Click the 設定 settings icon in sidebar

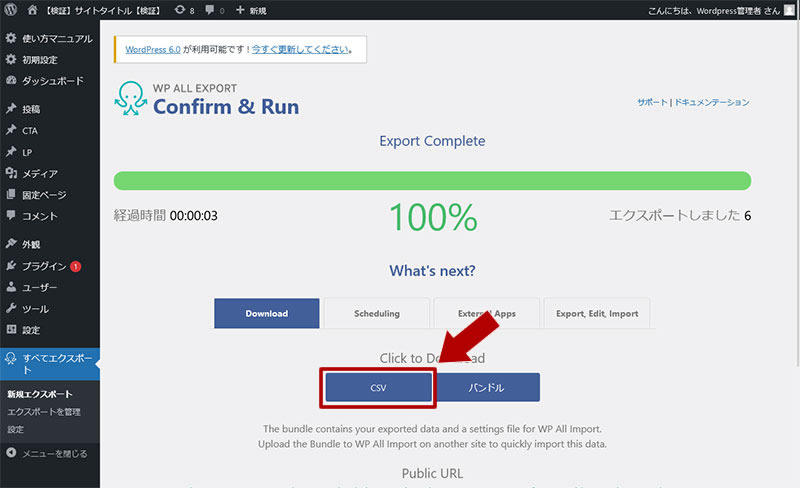coord(11,329)
